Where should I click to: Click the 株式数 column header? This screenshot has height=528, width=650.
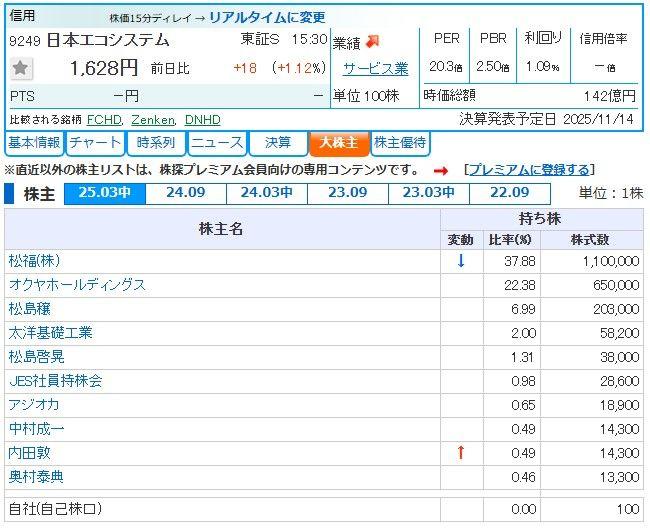point(590,240)
